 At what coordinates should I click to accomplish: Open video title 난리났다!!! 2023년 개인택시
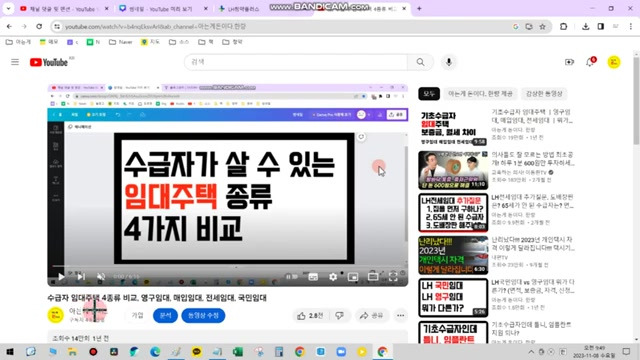click(533, 244)
